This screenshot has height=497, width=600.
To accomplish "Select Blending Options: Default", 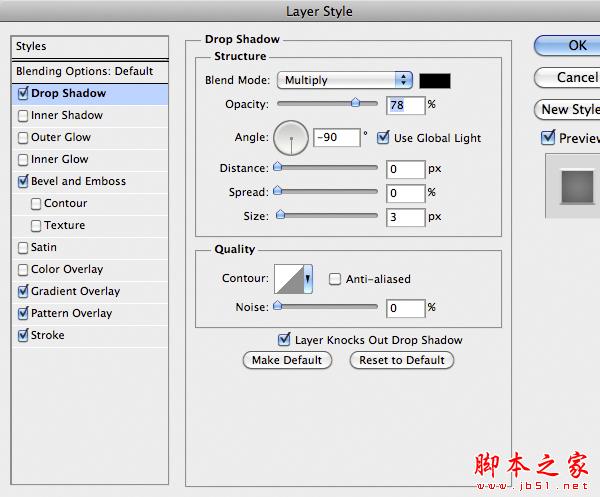I will point(90,72).
